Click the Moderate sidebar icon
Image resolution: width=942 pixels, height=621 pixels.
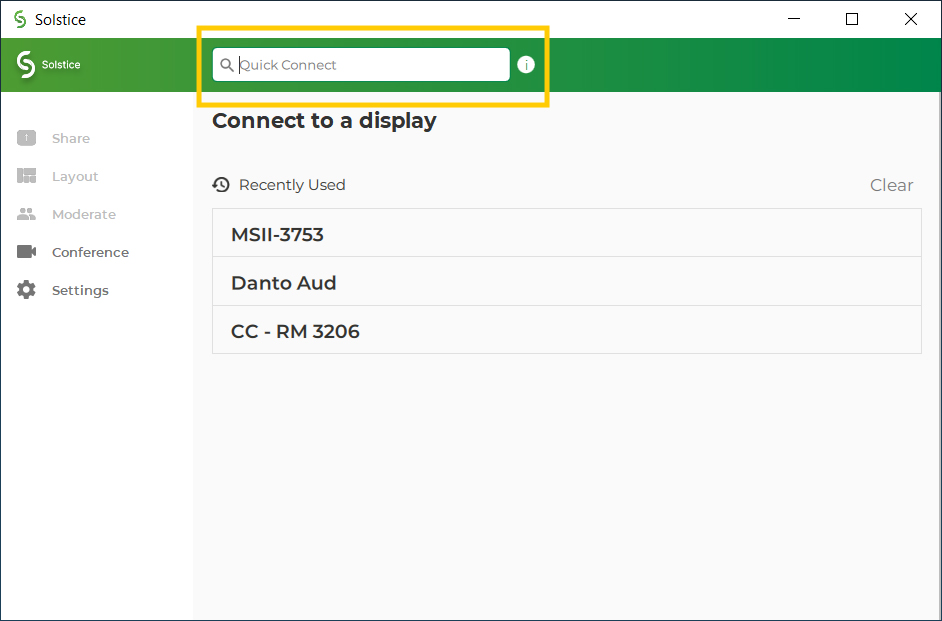(25, 214)
